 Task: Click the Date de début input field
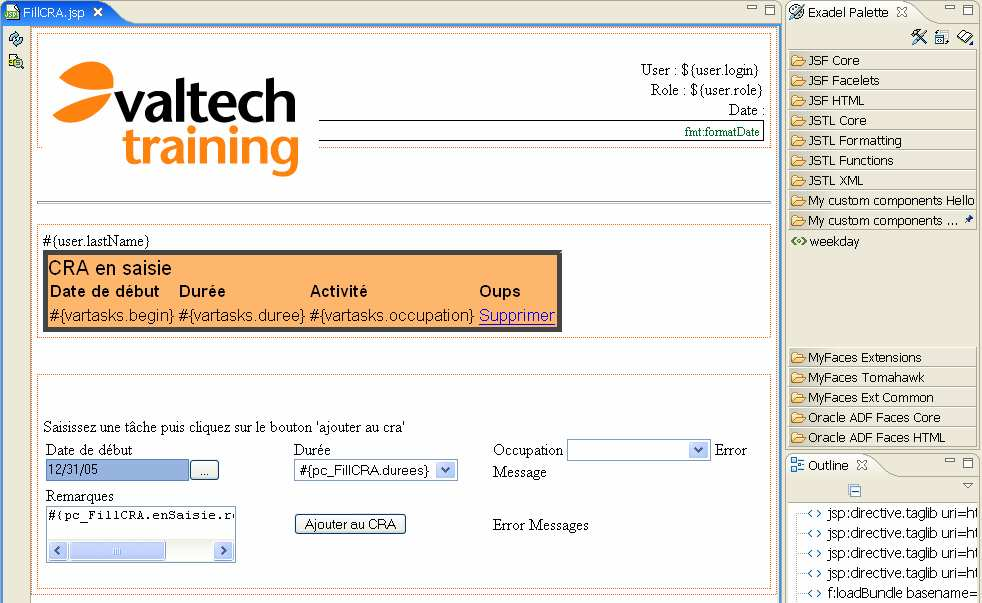(x=116, y=470)
